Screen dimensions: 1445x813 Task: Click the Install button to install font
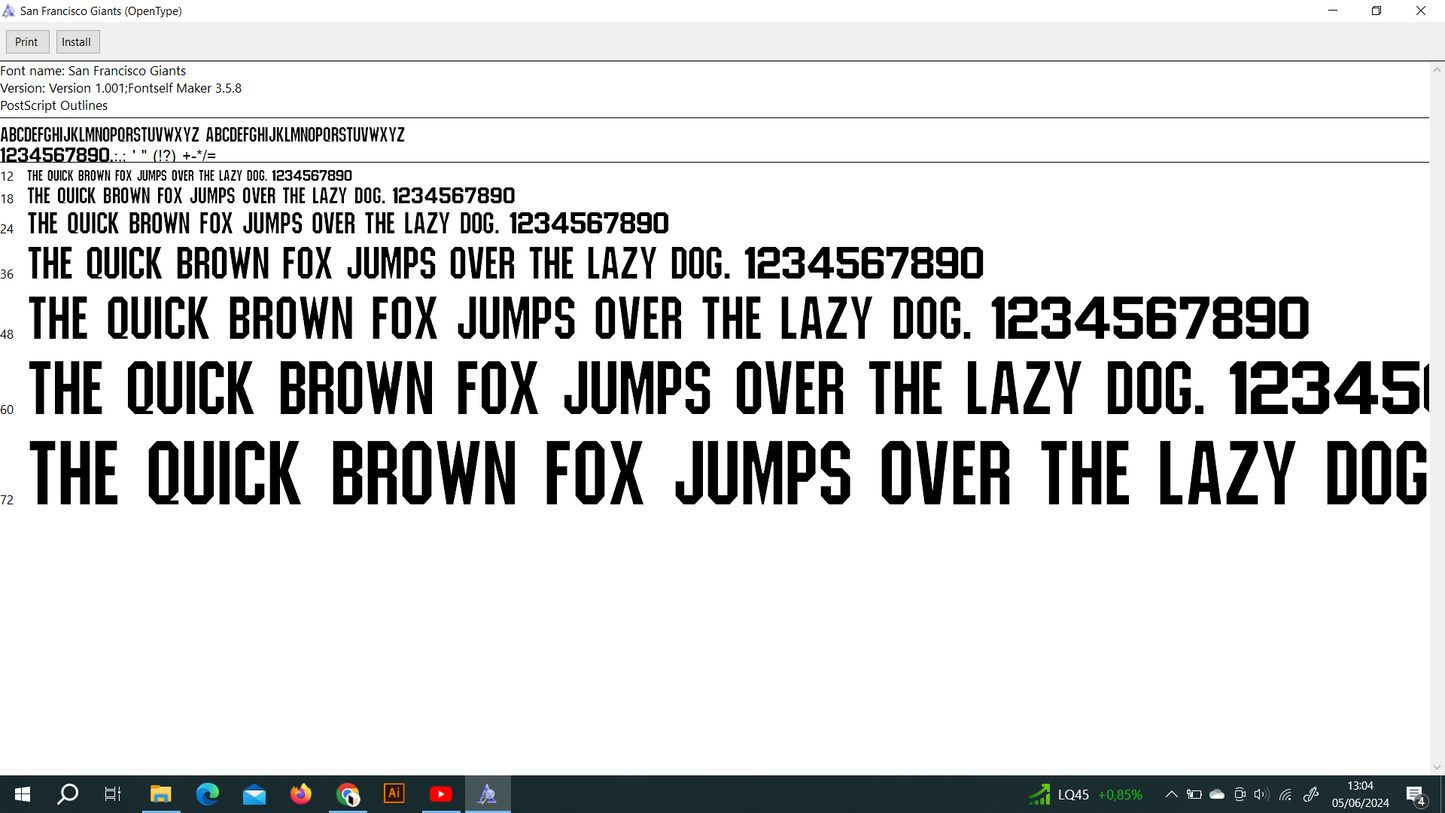(x=77, y=42)
